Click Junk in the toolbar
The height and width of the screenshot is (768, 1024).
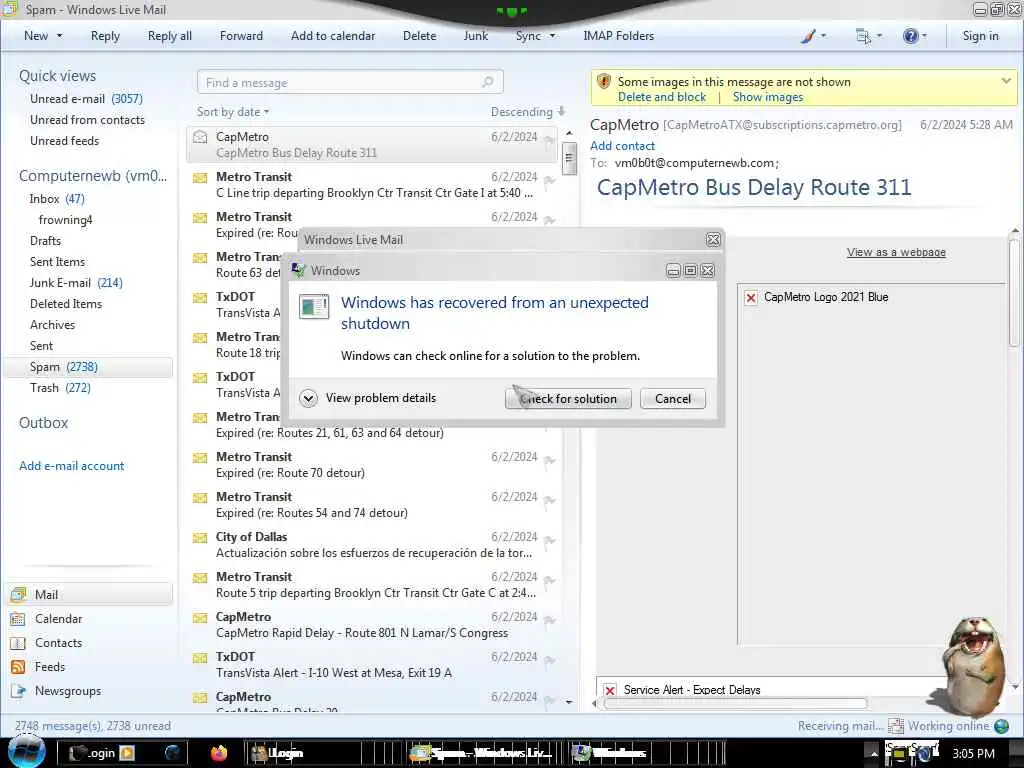click(x=475, y=36)
